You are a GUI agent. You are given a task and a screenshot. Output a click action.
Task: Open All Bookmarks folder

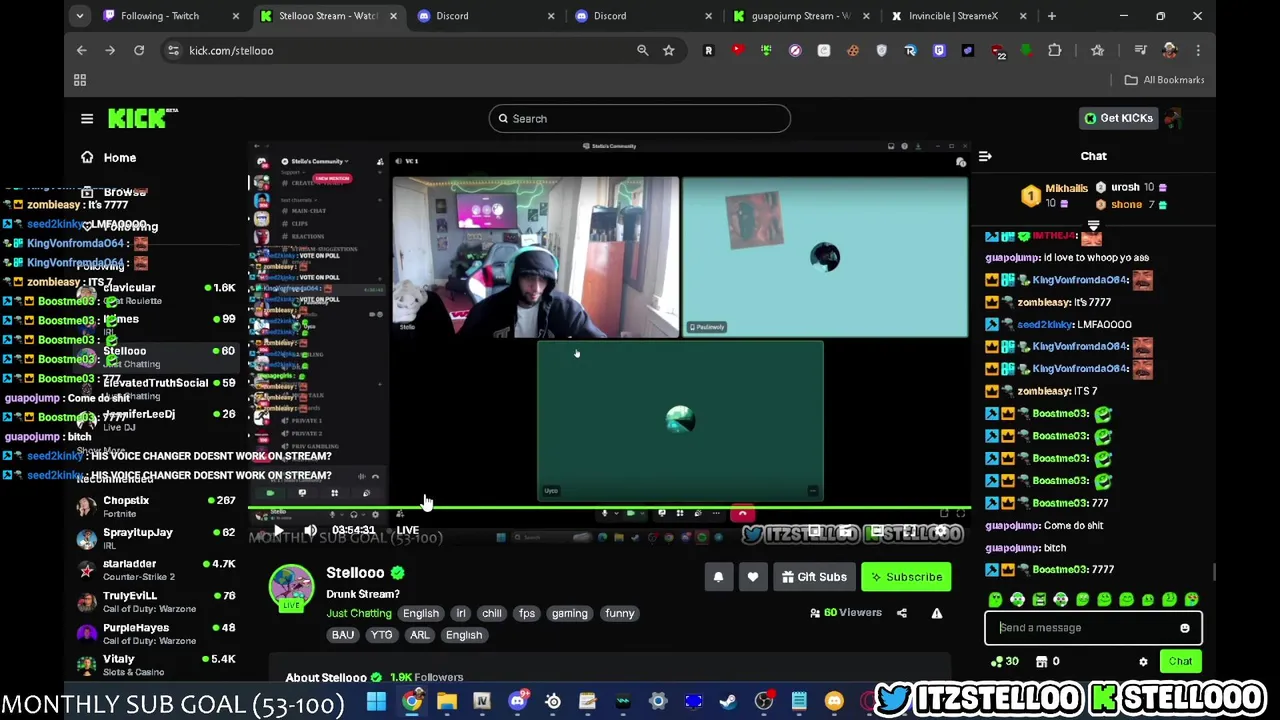tap(1164, 80)
